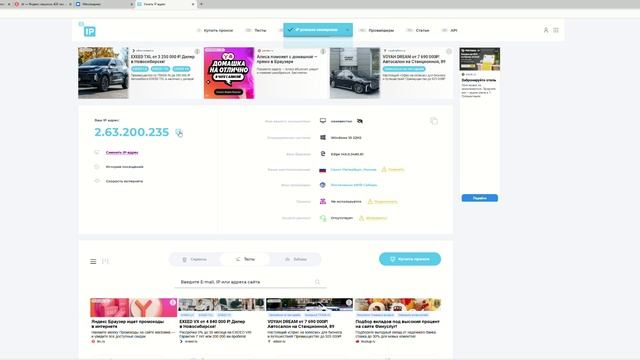Open the API header menu item
The height and width of the screenshot is (360, 640).
pyautogui.click(x=449, y=30)
